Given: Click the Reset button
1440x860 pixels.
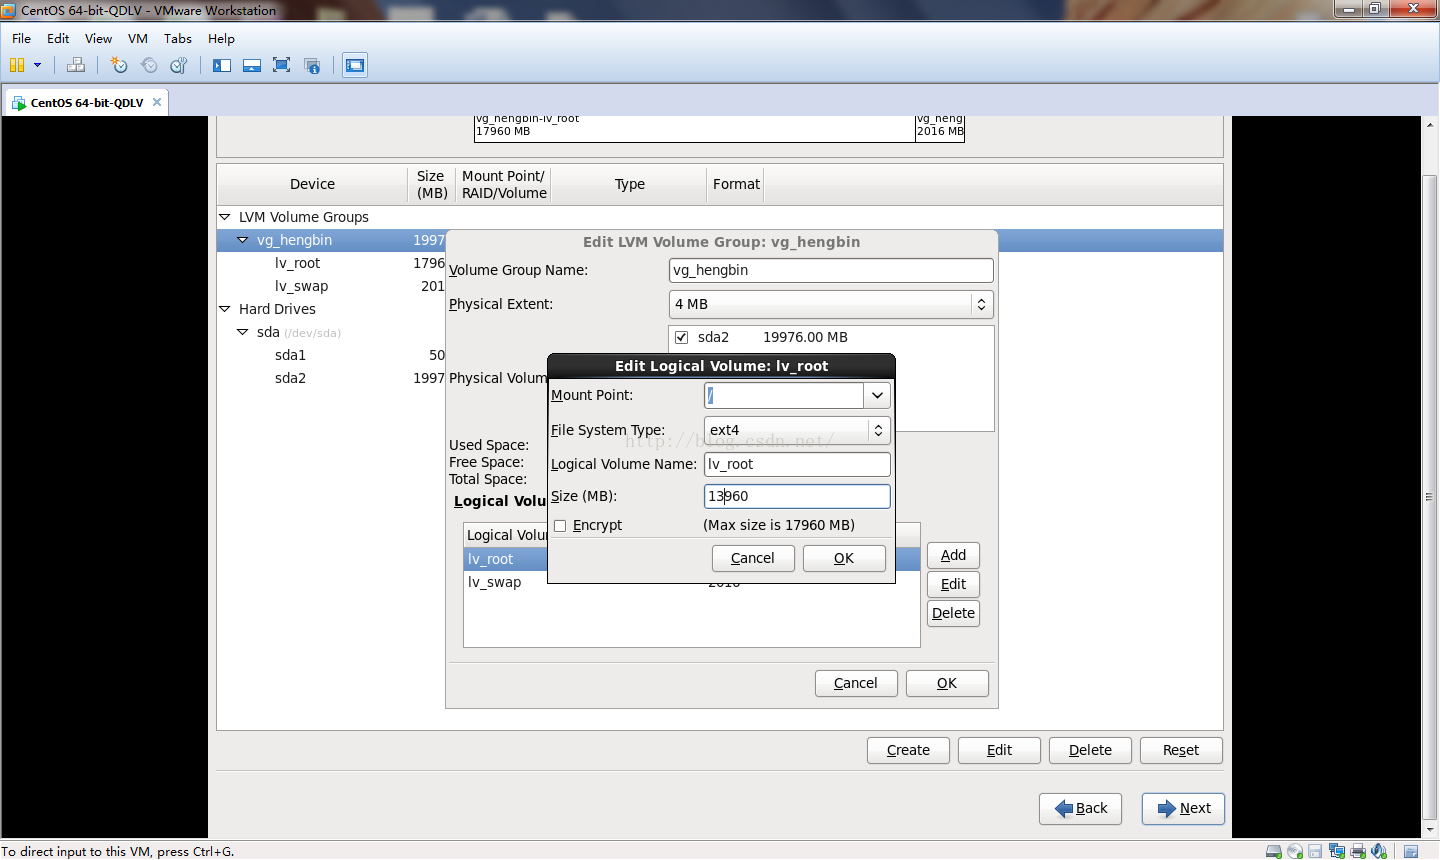Looking at the screenshot, I should click(x=1181, y=750).
